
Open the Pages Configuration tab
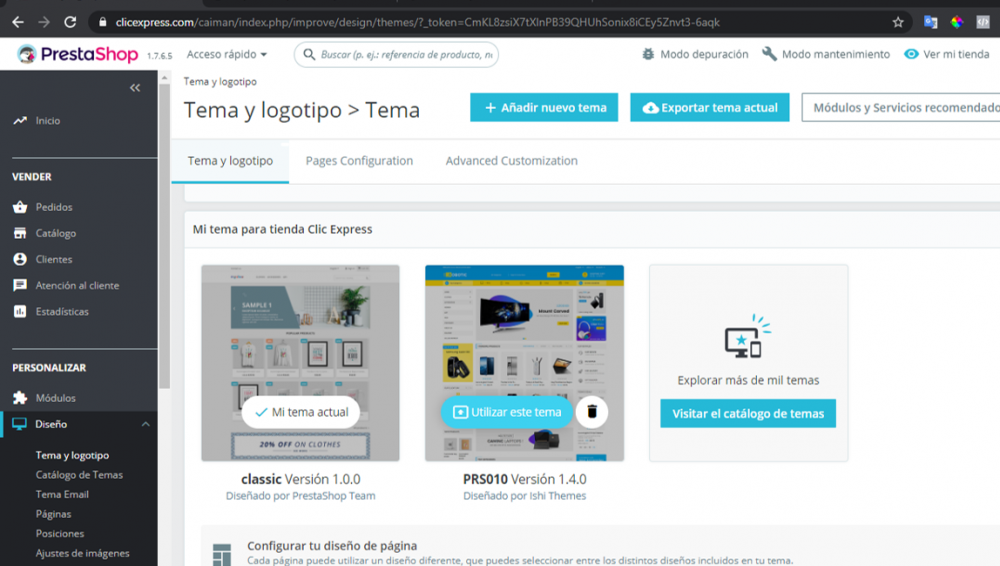click(359, 161)
